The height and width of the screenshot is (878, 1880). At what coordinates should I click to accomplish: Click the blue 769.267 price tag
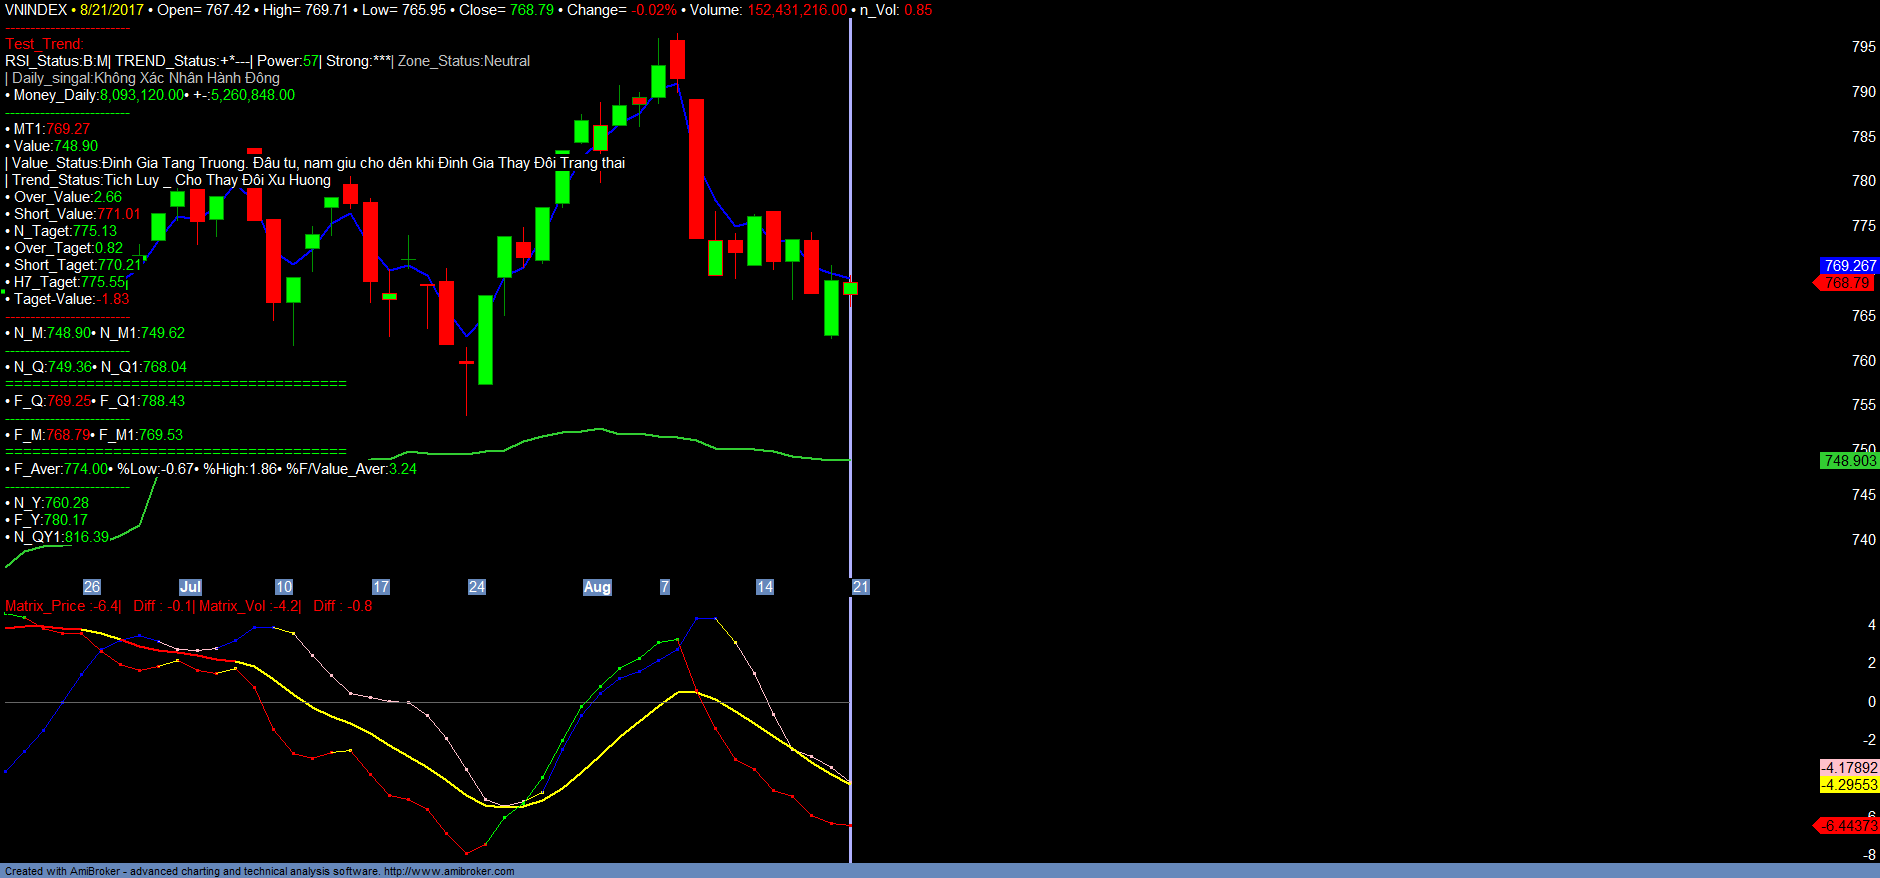(x=1849, y=266)
